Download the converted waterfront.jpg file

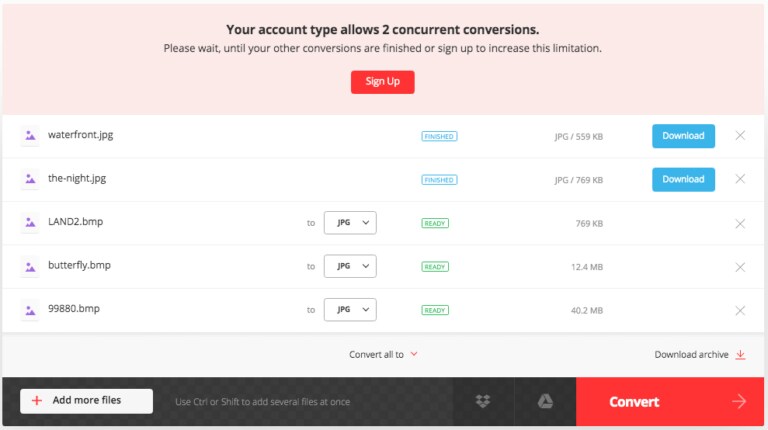683,136
